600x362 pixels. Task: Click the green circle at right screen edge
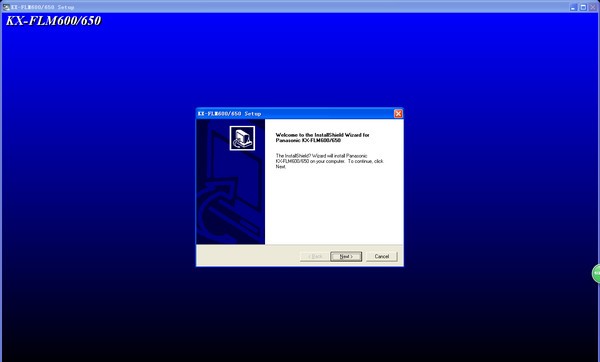(596, 273)
